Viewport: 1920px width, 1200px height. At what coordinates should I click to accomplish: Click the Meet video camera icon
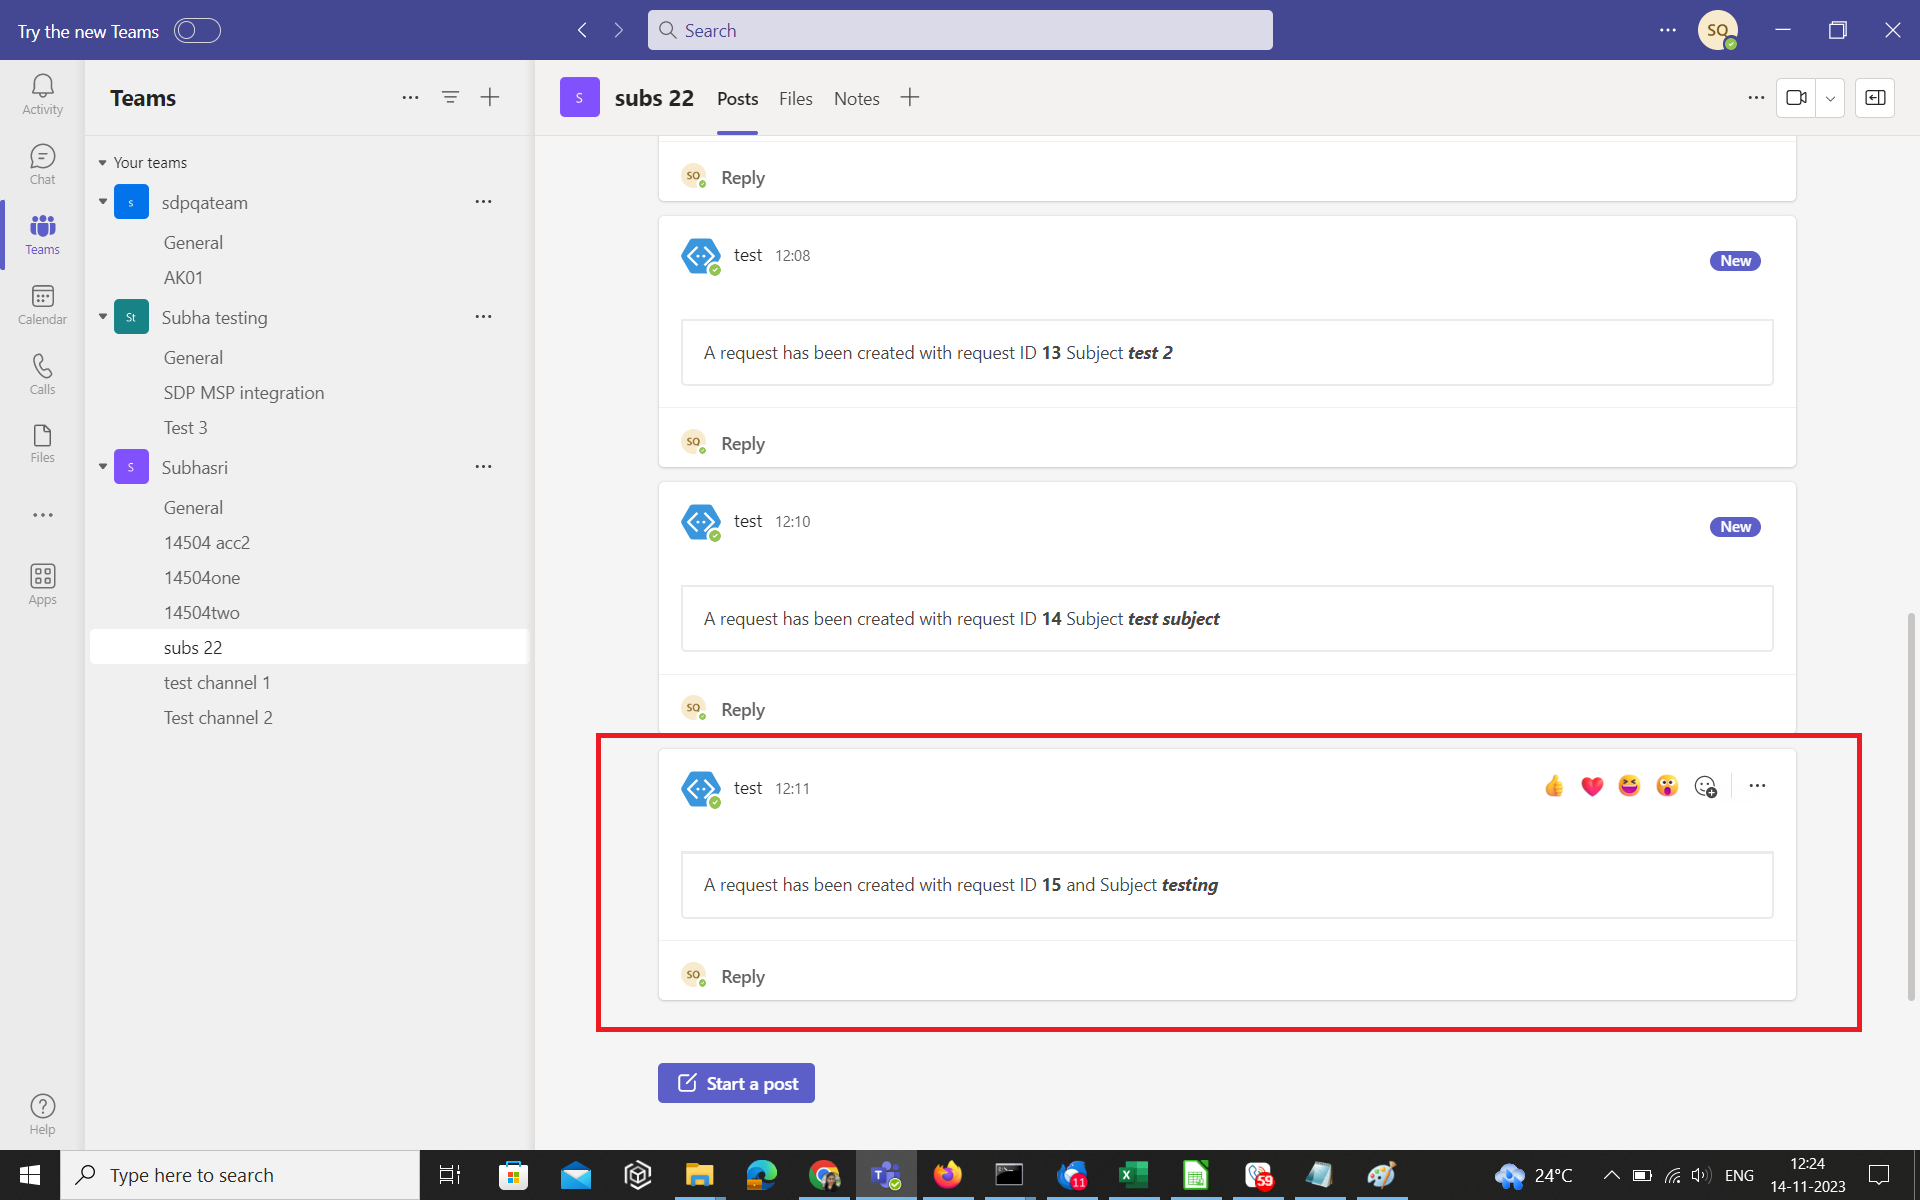(1796, 98)
